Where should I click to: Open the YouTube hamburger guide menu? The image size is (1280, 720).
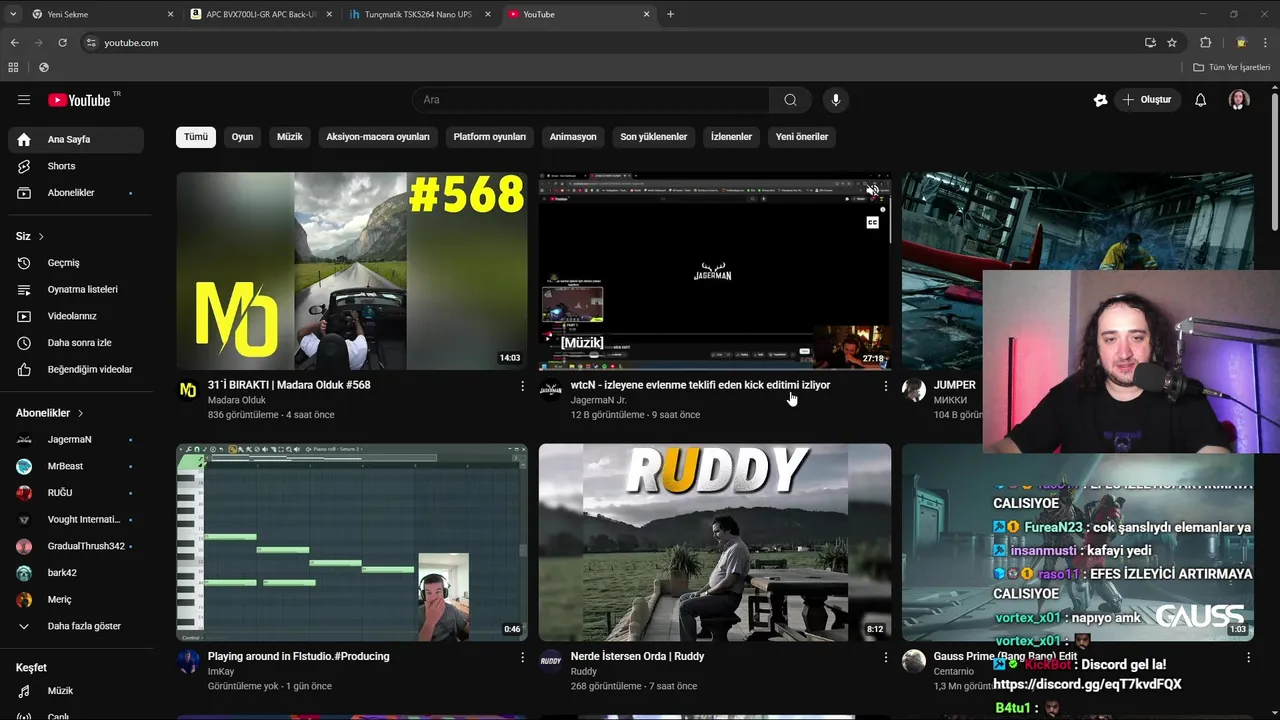click(x=24, y=100)
